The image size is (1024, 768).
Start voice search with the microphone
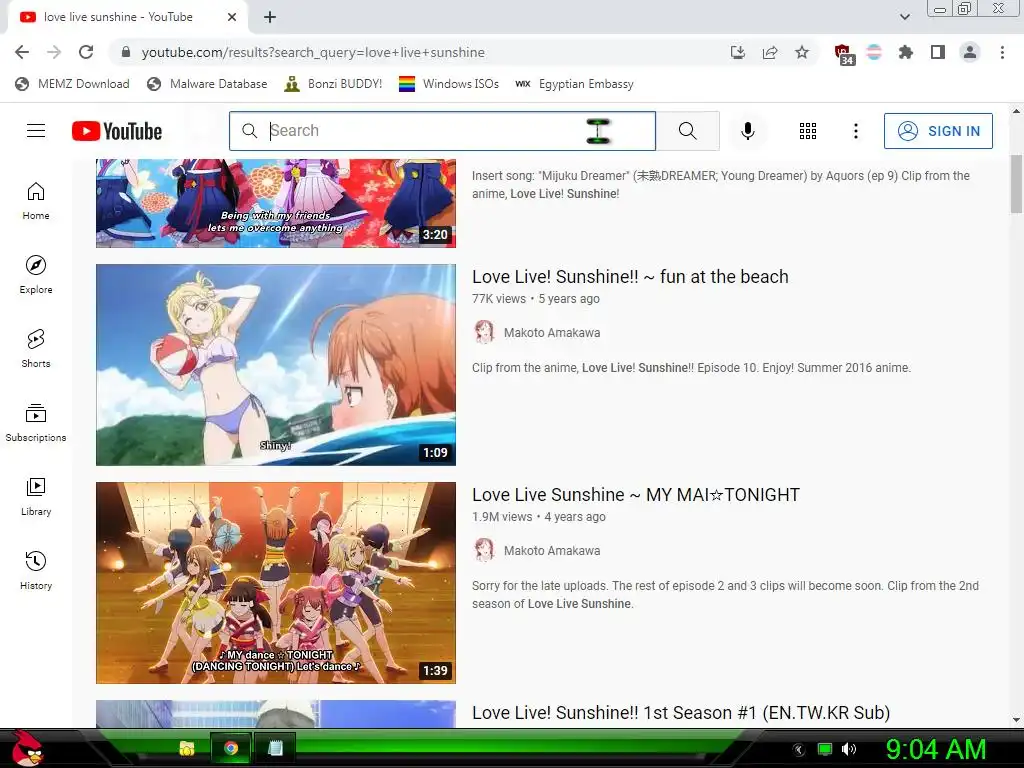[748, 131]
